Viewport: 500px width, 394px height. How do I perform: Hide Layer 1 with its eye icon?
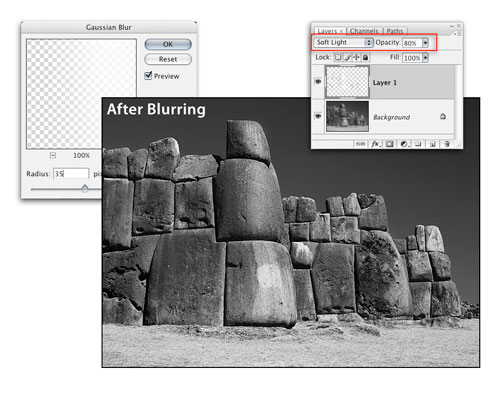coord(318,81)
